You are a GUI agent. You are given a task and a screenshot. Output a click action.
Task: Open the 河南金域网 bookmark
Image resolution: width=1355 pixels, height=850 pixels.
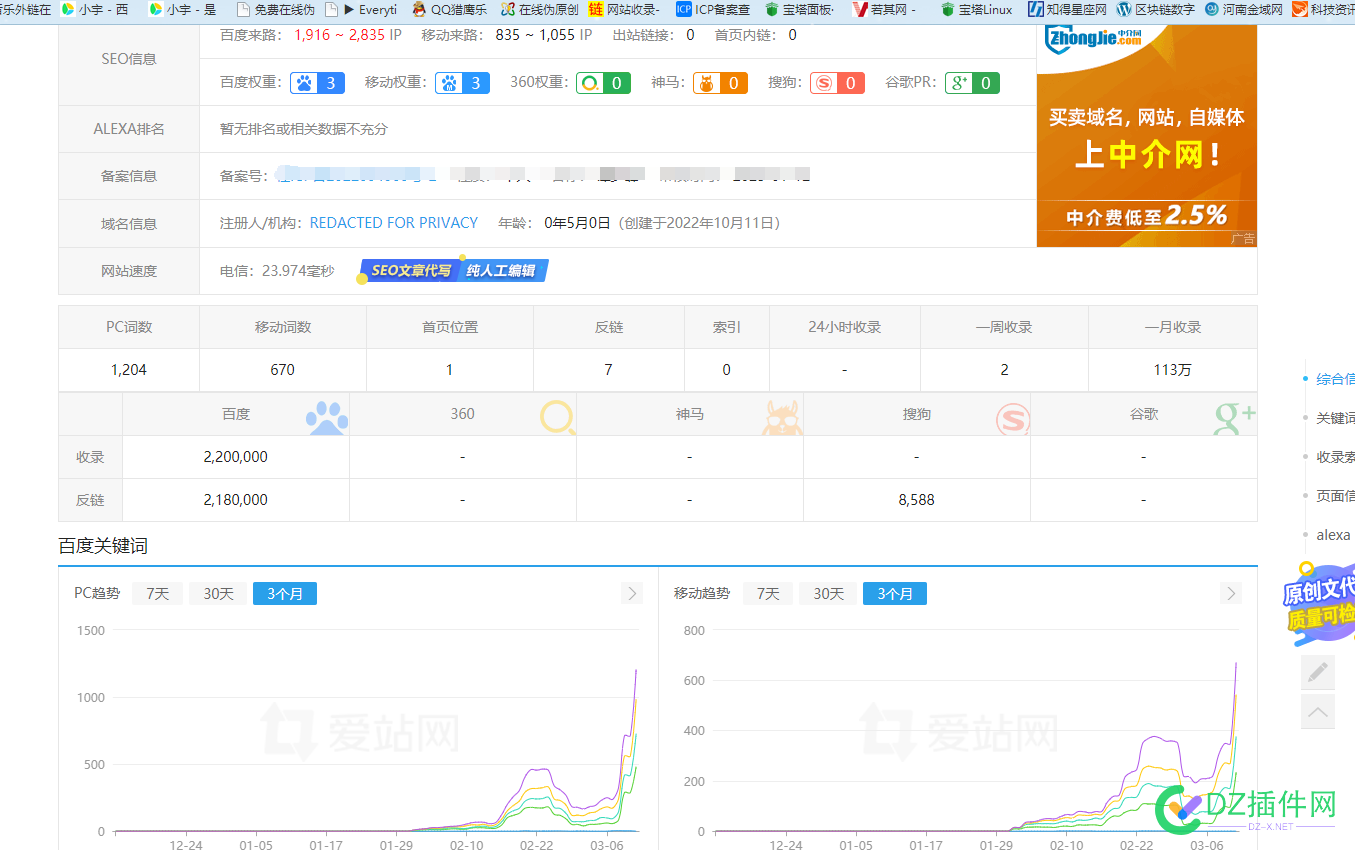coord(1244,9)
